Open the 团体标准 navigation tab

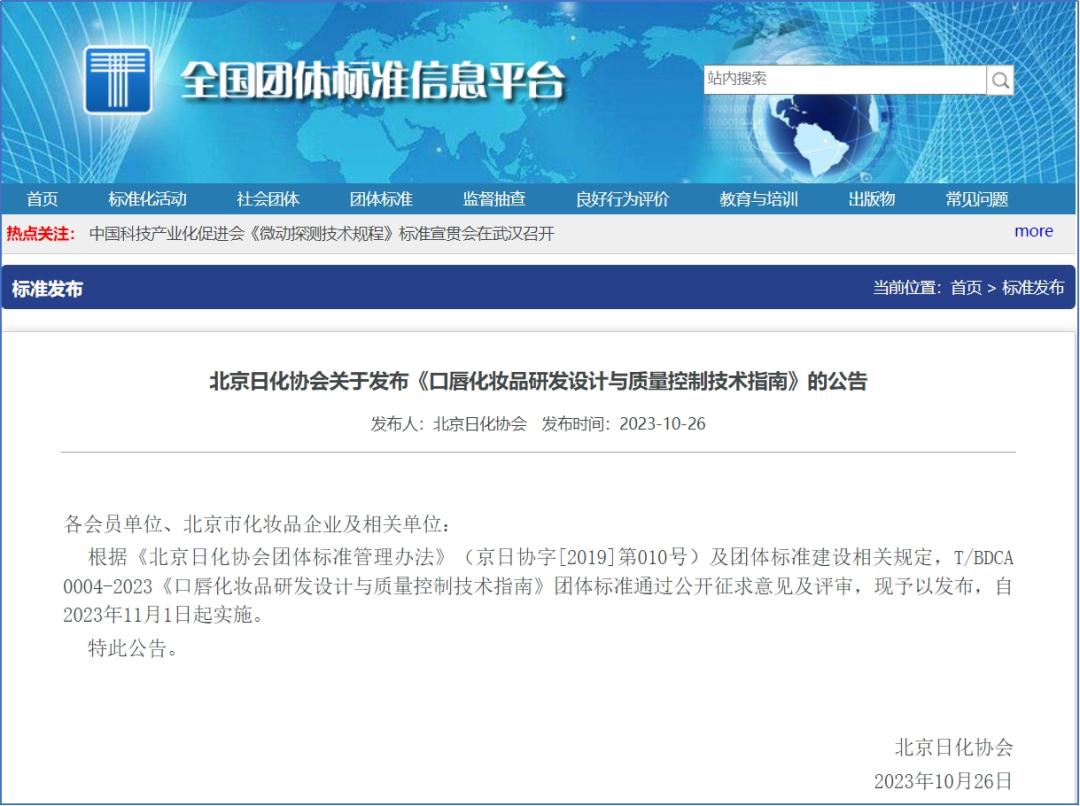[x=381, y=199]
